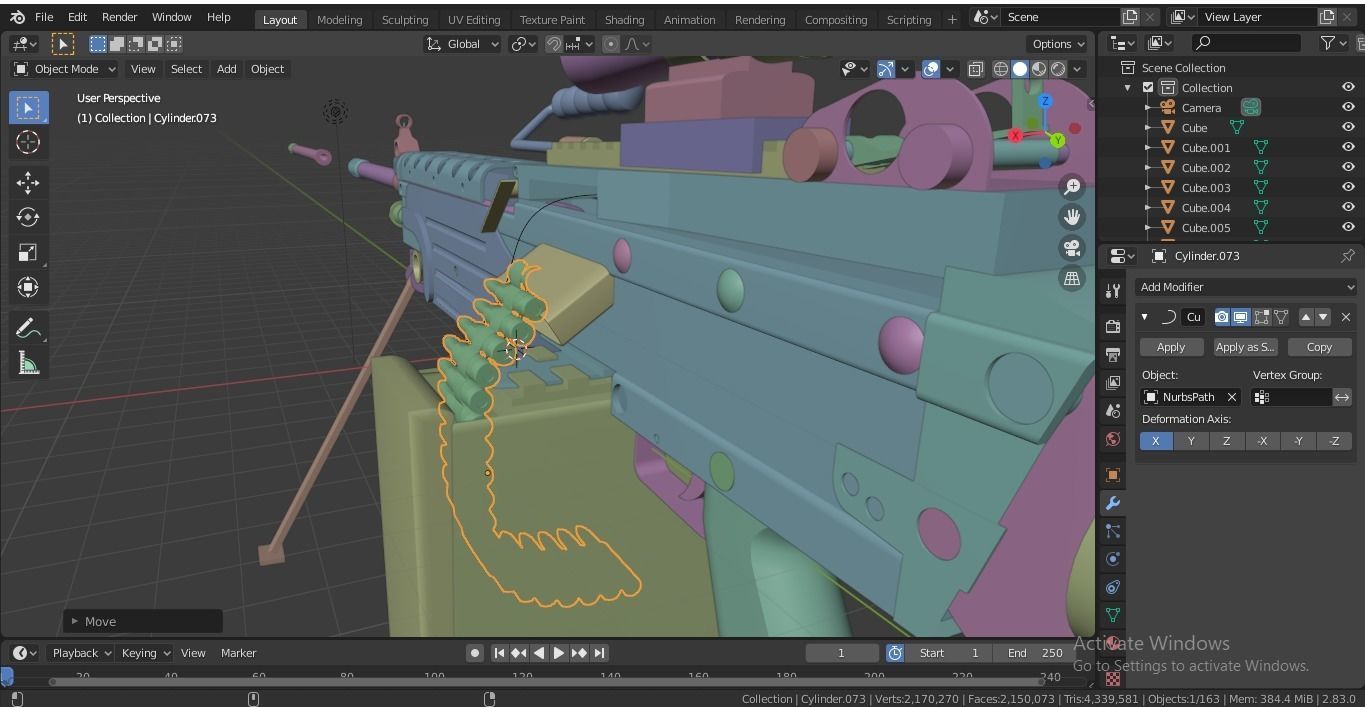Viewport: 1365px width, 707px height.
Task: Expand Cube.002 tree item
Action: (x=1148, y=168)
